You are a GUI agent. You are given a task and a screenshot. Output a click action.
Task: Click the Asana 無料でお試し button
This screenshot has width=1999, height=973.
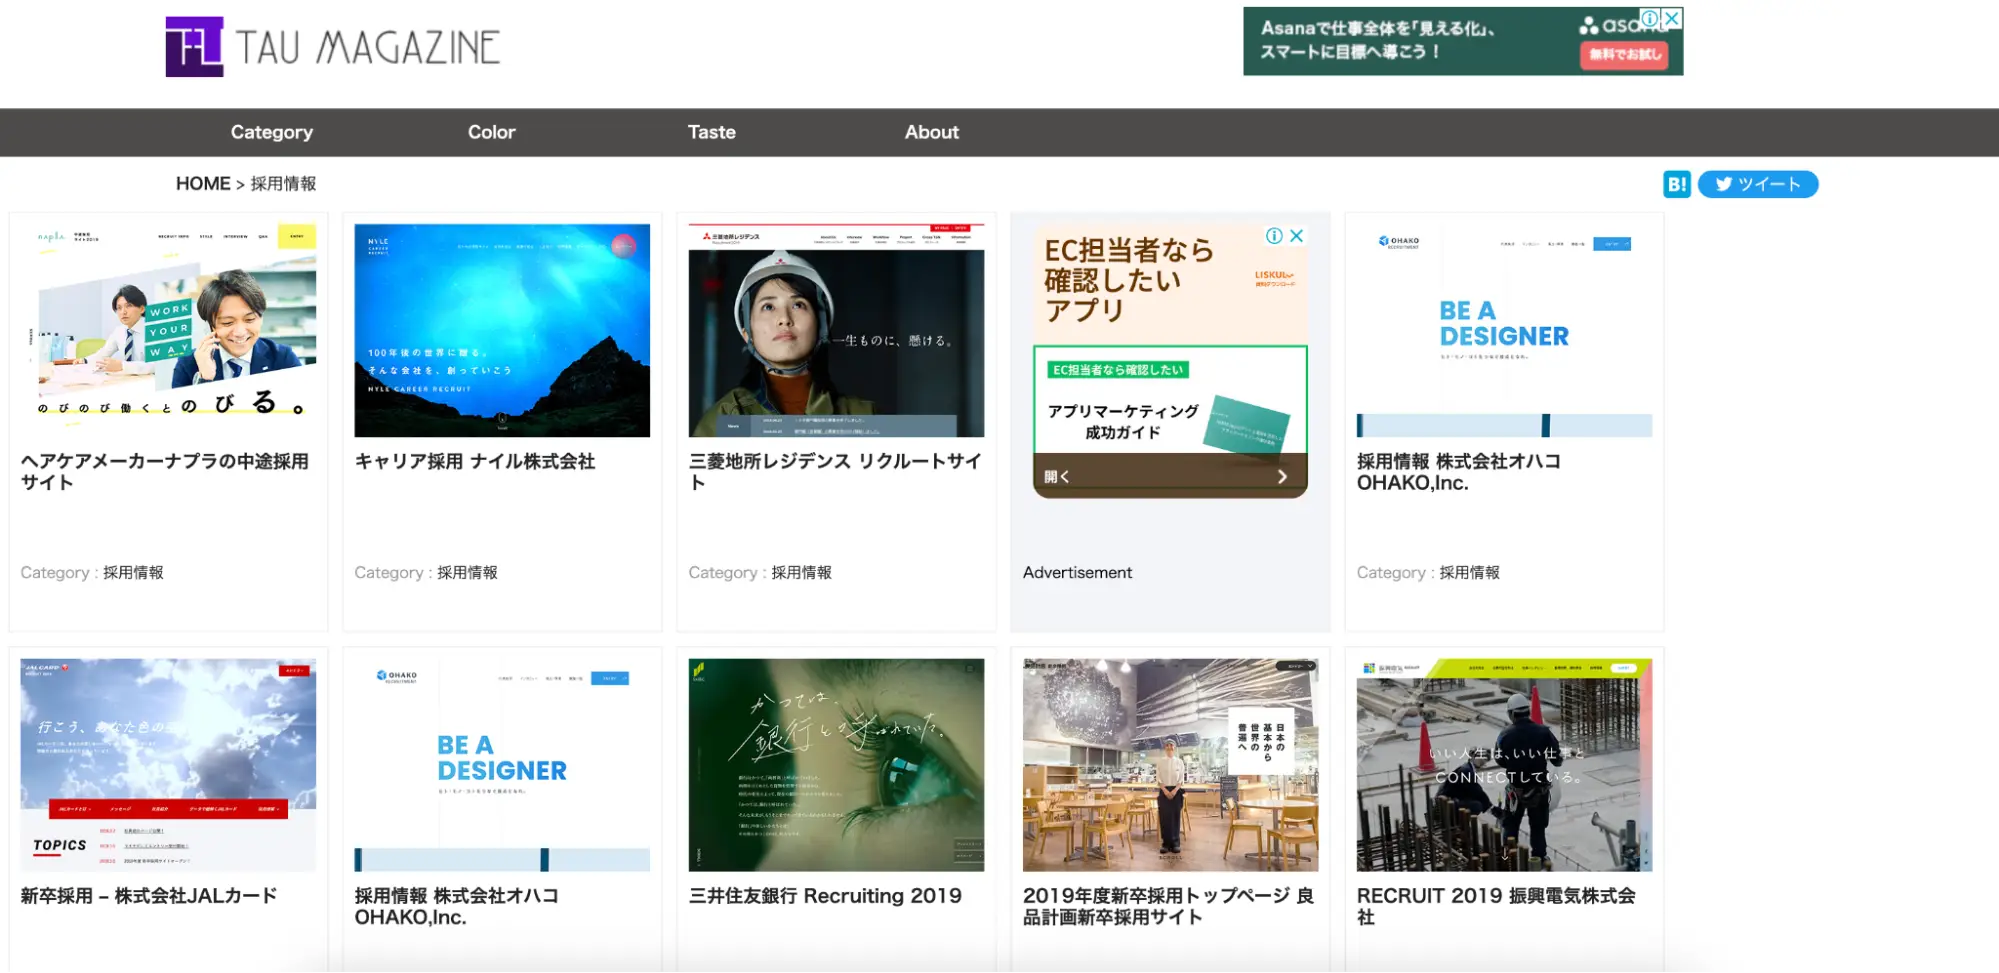click(1624, 54)
